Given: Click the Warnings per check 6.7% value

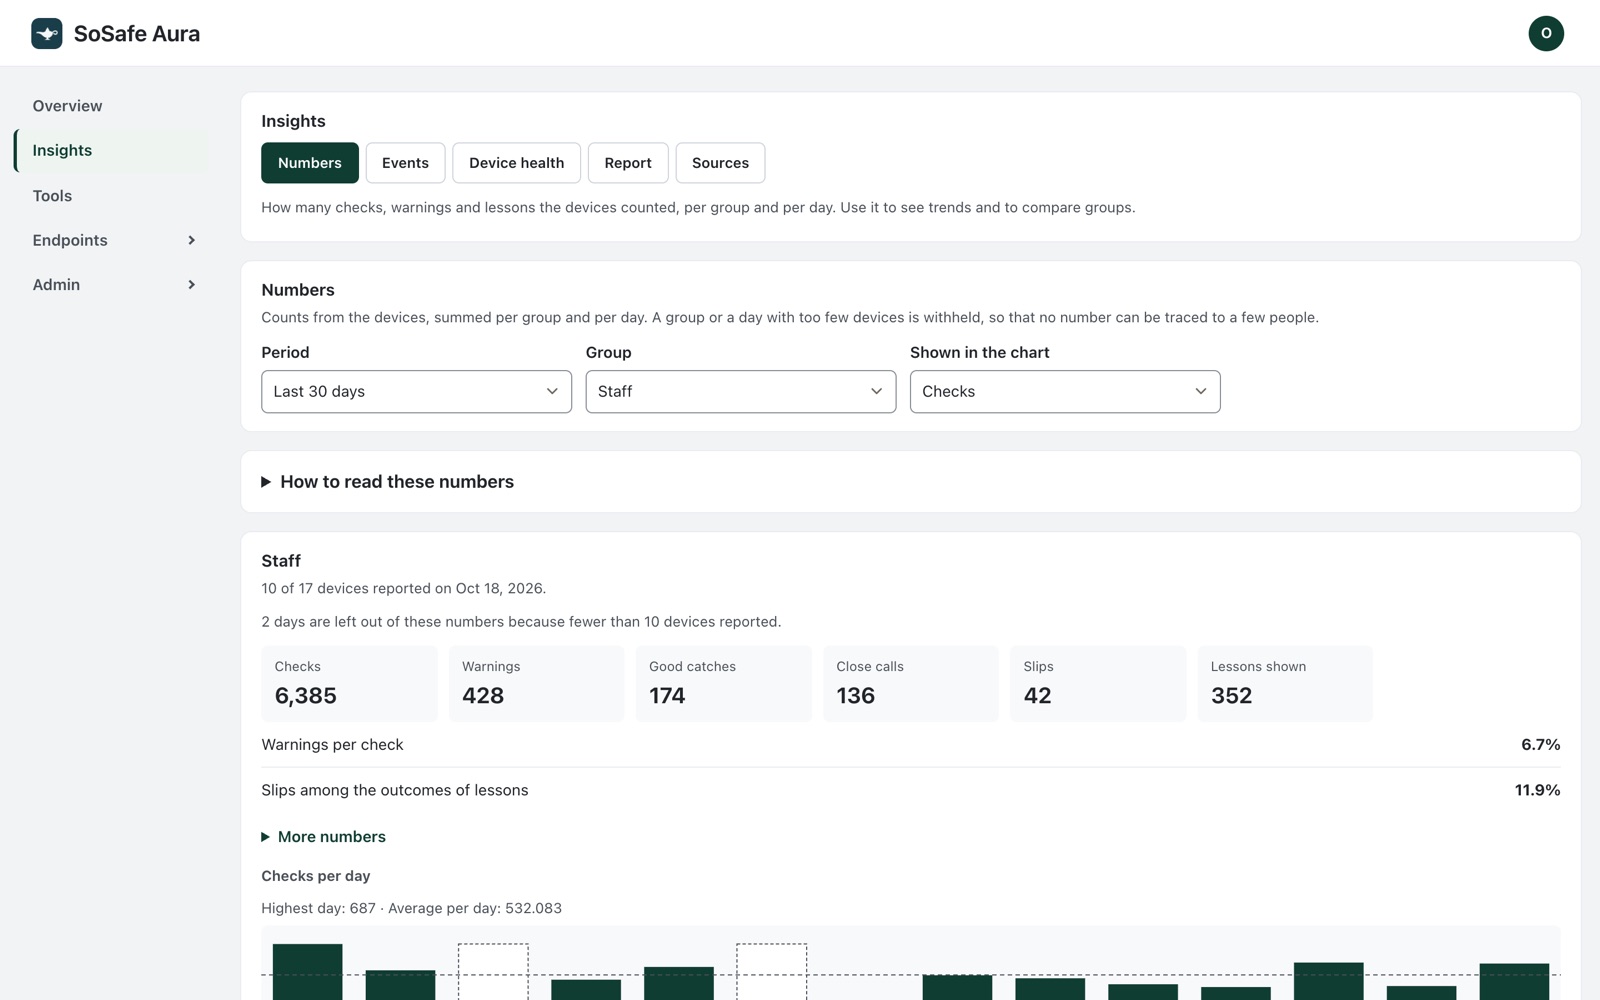Looking at the screenshot, I should pyautogui.click(x=1541, y=745).
